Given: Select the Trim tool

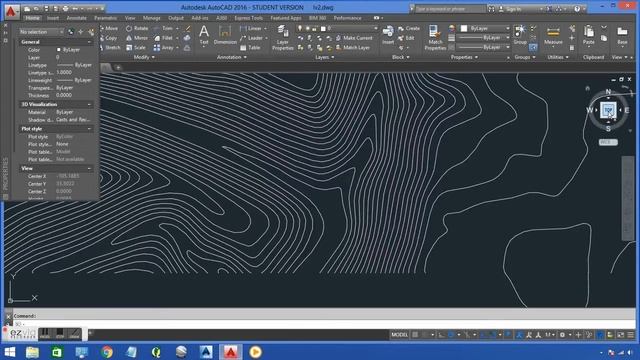Looking at the screenshot, I should pos(164,28).
